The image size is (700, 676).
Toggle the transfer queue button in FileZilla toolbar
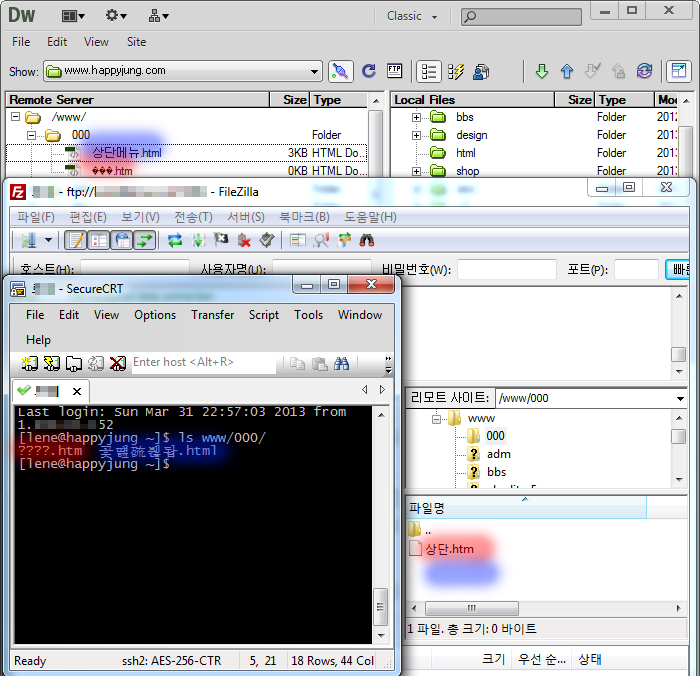point(146,240)
